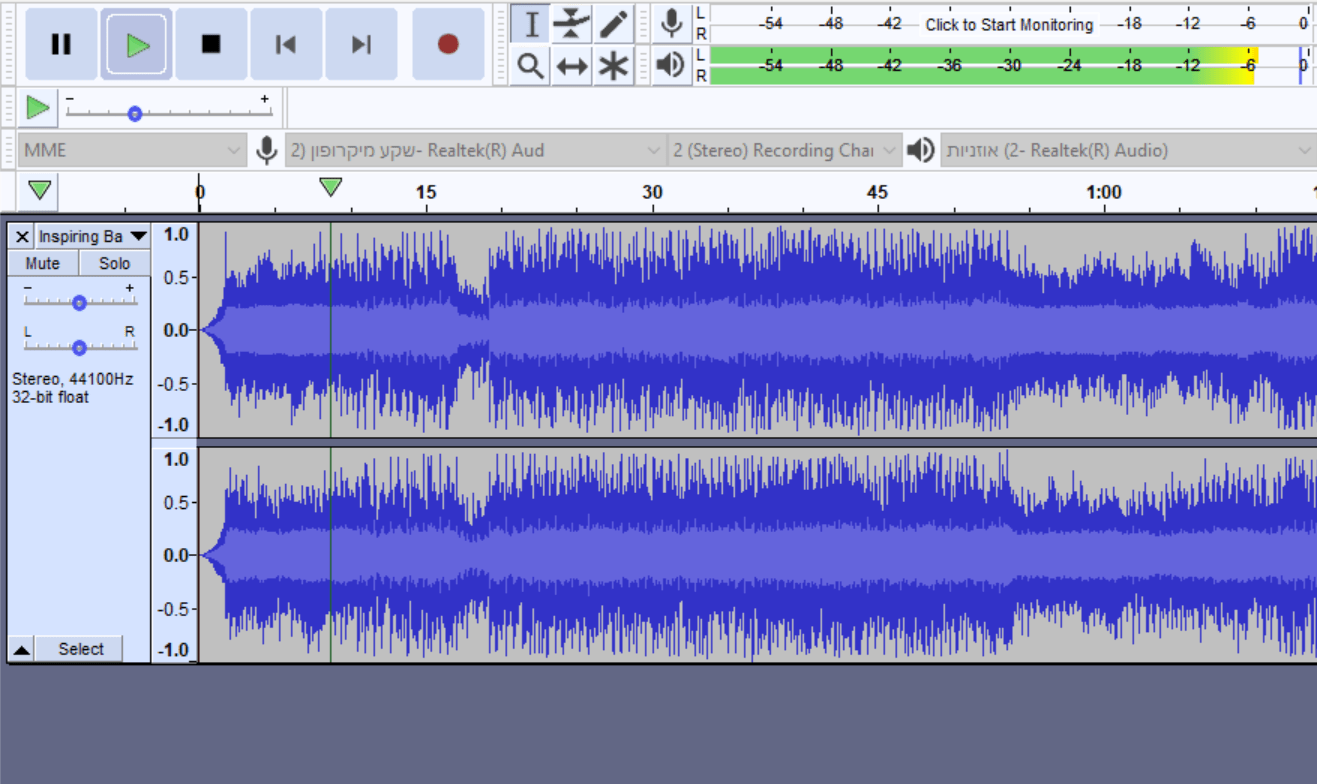Adjust the track L/R pan slider

tap(79, 346)
